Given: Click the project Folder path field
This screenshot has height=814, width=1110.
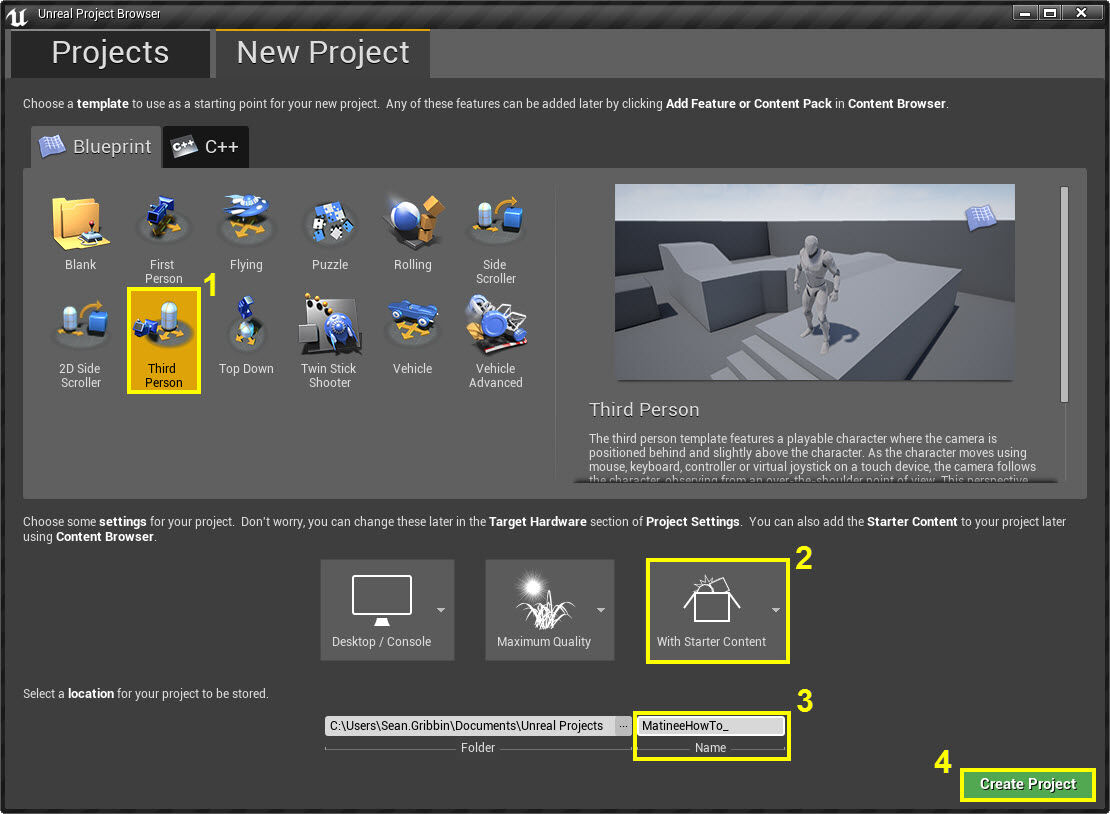Looking at the screenshot, I should [x=470, y=726].
